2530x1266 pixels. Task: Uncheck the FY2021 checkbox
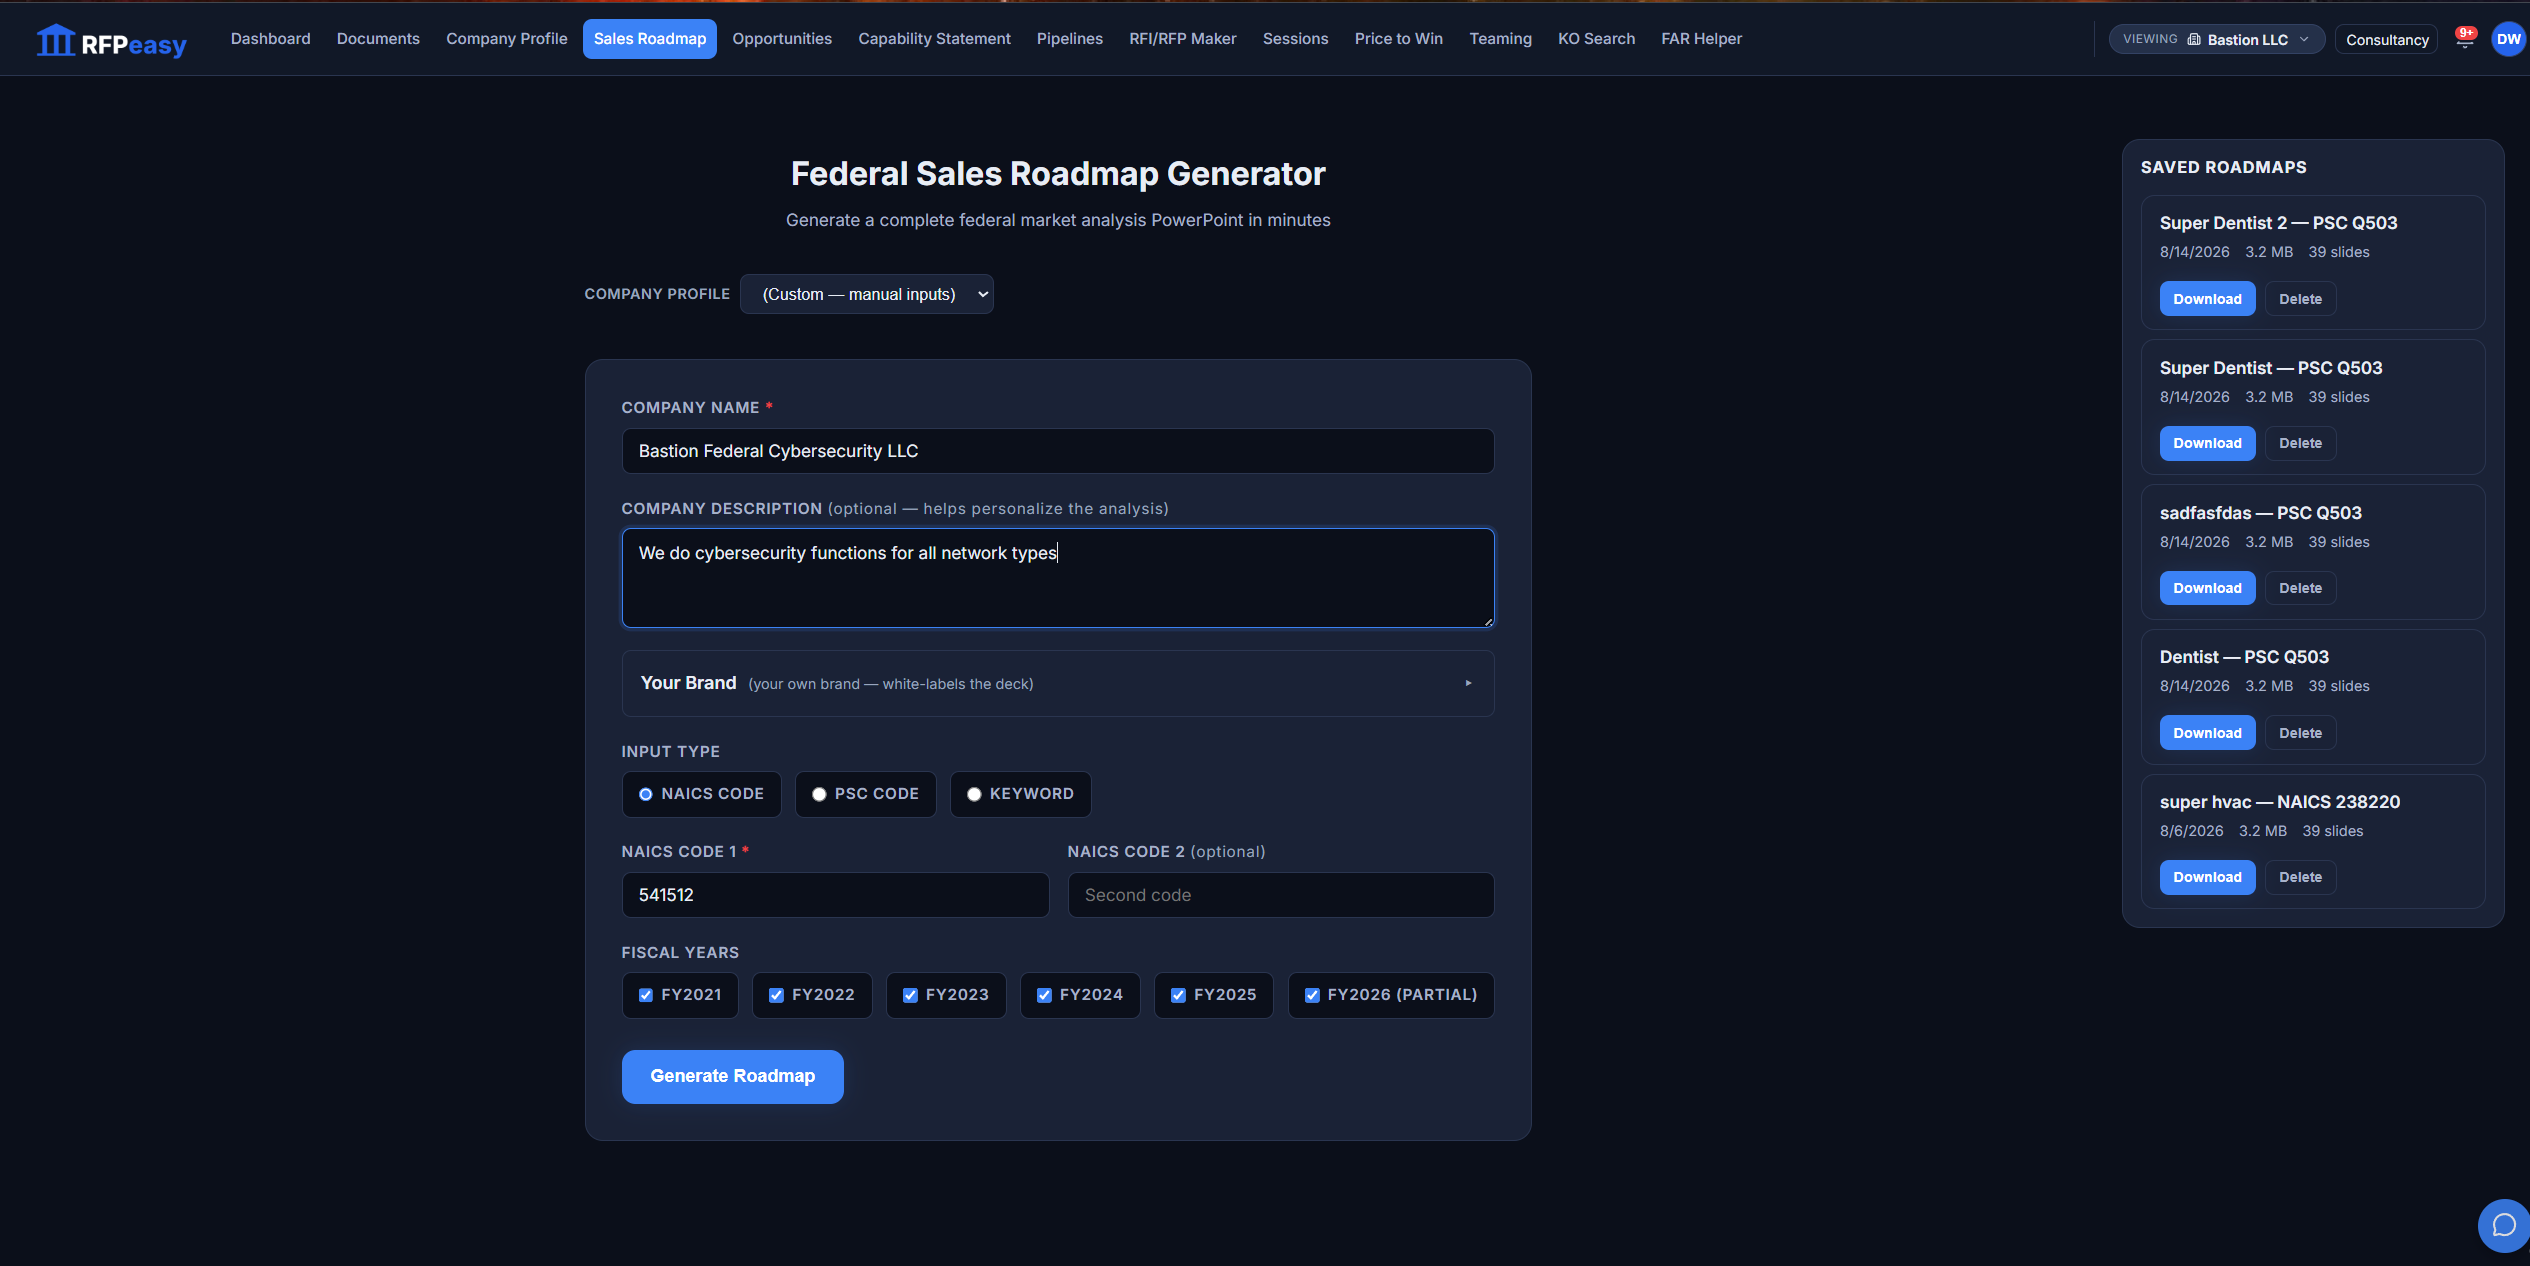[646, 995]
